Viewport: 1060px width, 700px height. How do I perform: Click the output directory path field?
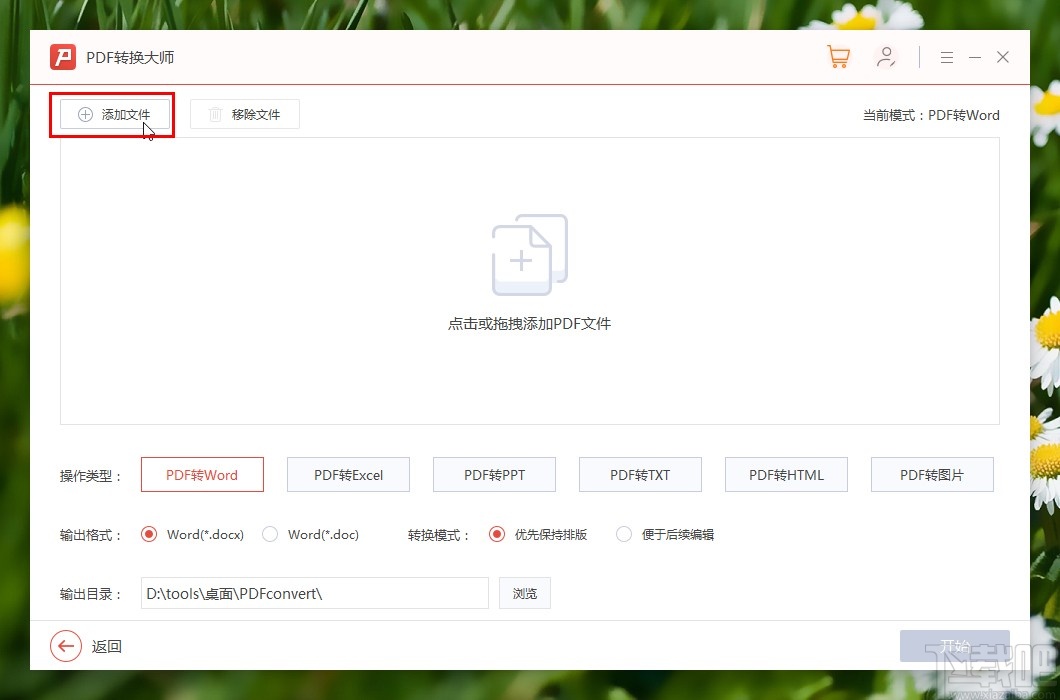[314, 593]
